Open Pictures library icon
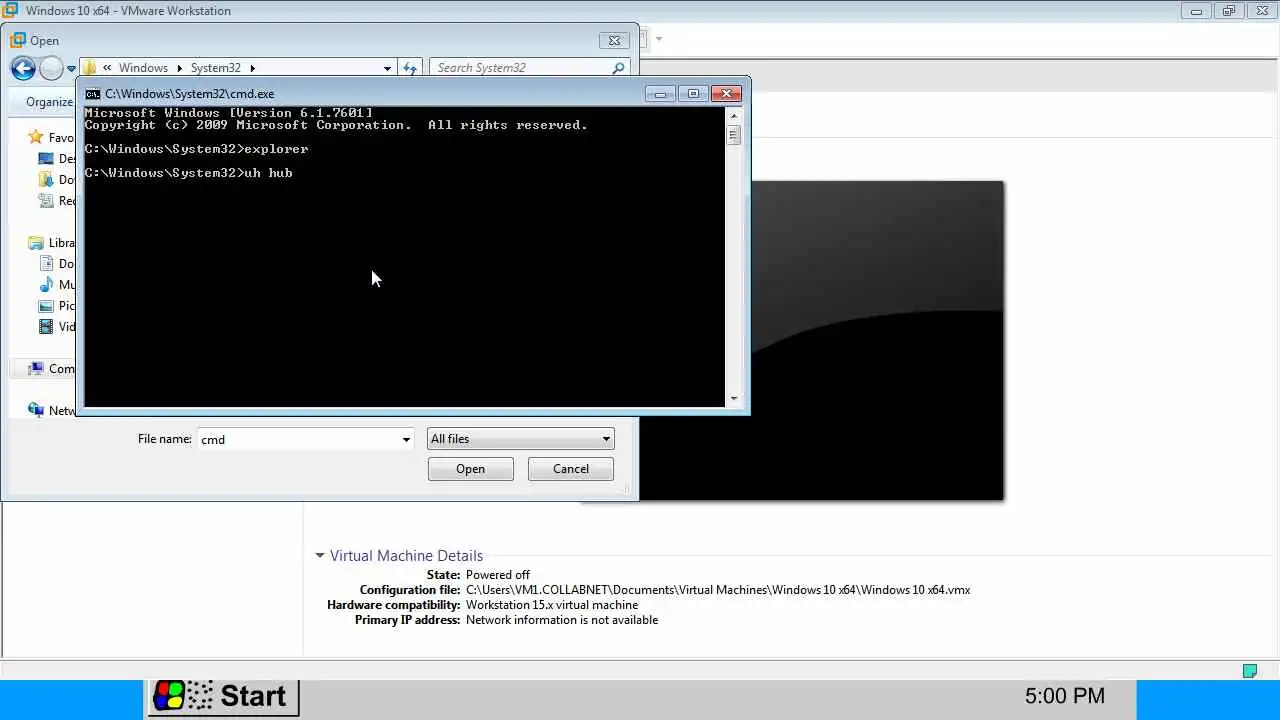This screenshot has width=1280, height=720. click(x=46, y=306)
